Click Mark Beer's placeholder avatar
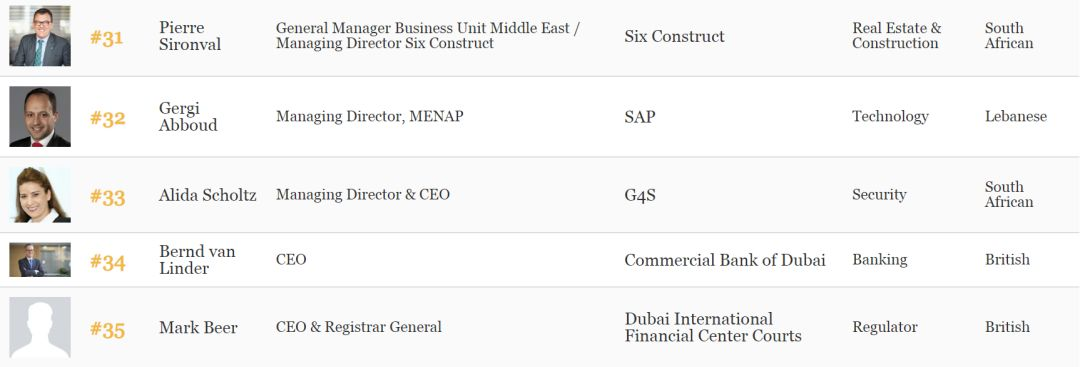Screen dimensions: 1080x367 point(40,327)
